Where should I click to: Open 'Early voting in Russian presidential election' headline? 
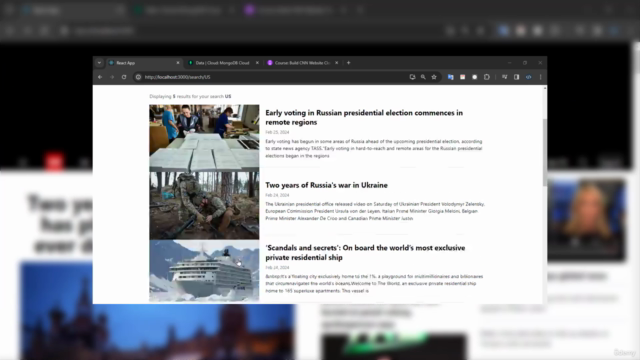click(x=364, y=117)
